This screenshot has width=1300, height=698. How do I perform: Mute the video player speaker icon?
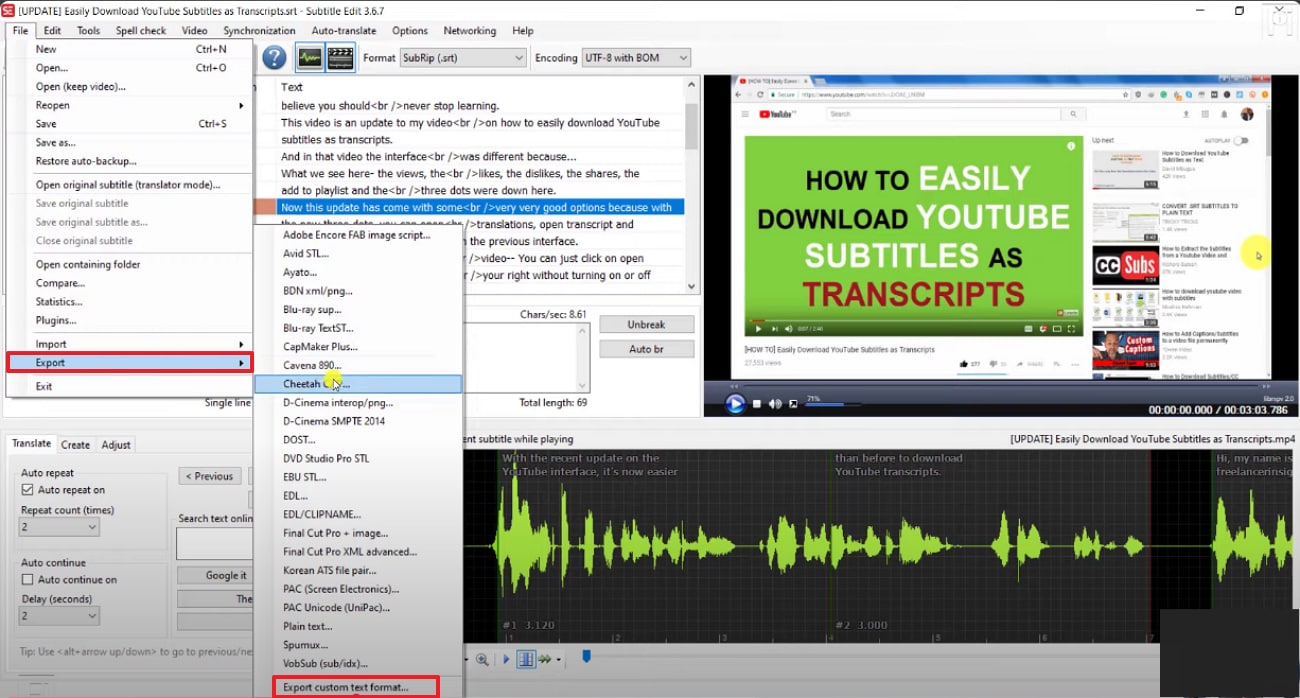(775, 404)
